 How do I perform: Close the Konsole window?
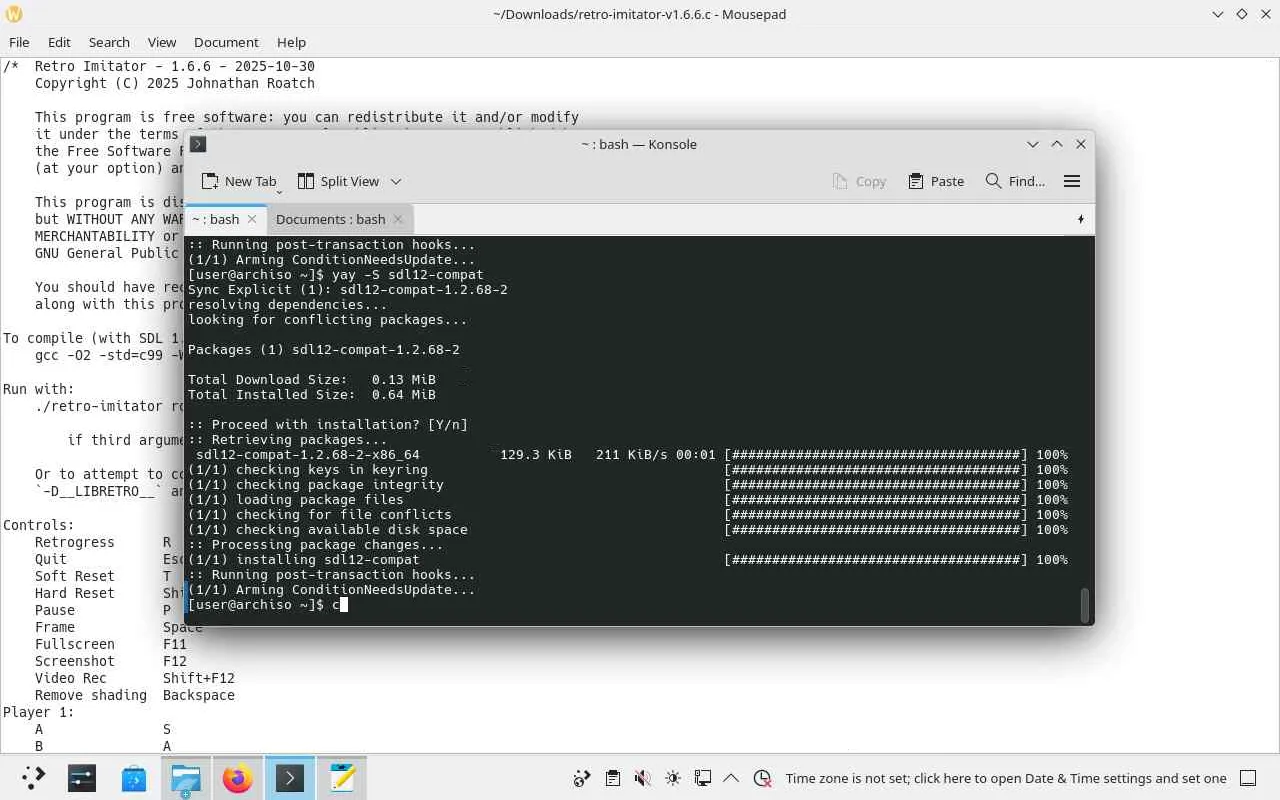1081,144
